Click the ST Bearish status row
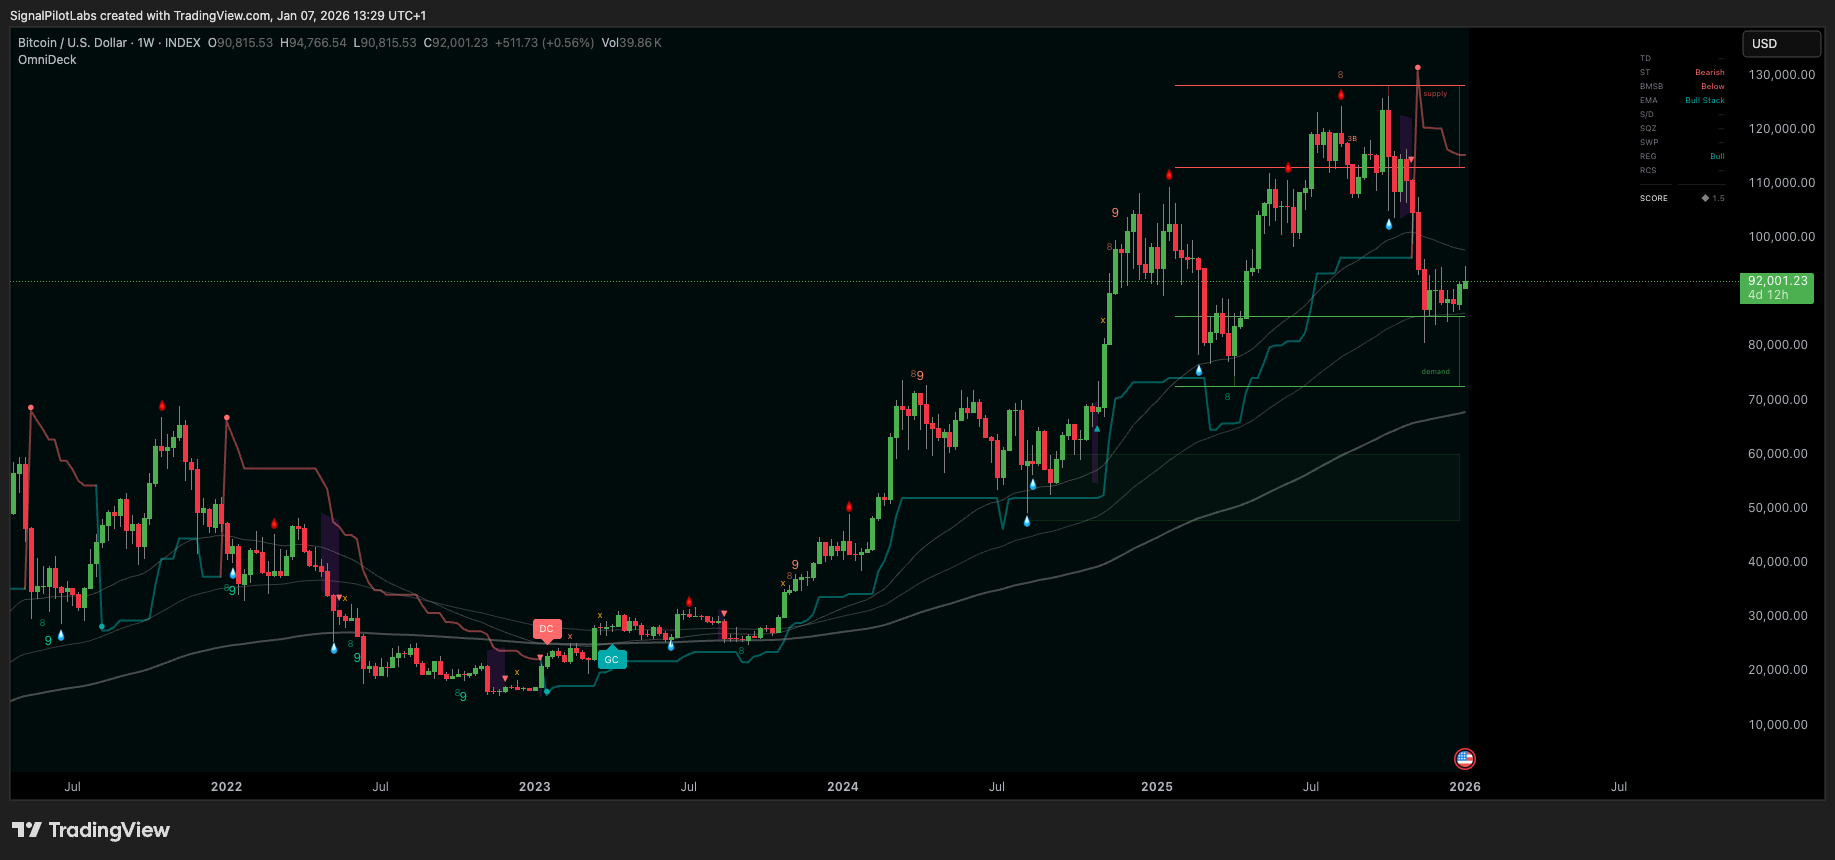This screenshot has width=1835, height=860. click(1682, 72)
